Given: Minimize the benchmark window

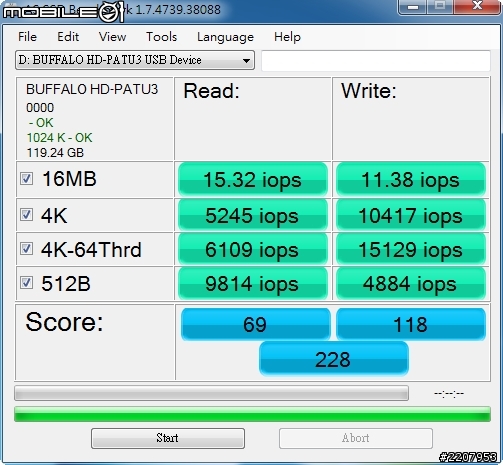Looking at the screenshot, I should (x=413, y=7).
